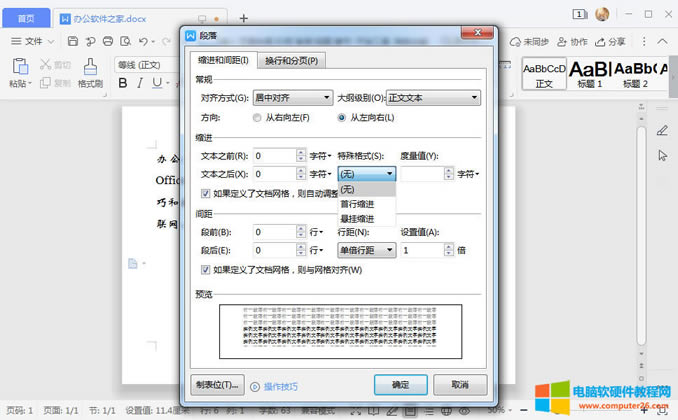This screenshot has width=678, height=420.
Task: Switch to the 换行和分页 tab
Action: 291,61
